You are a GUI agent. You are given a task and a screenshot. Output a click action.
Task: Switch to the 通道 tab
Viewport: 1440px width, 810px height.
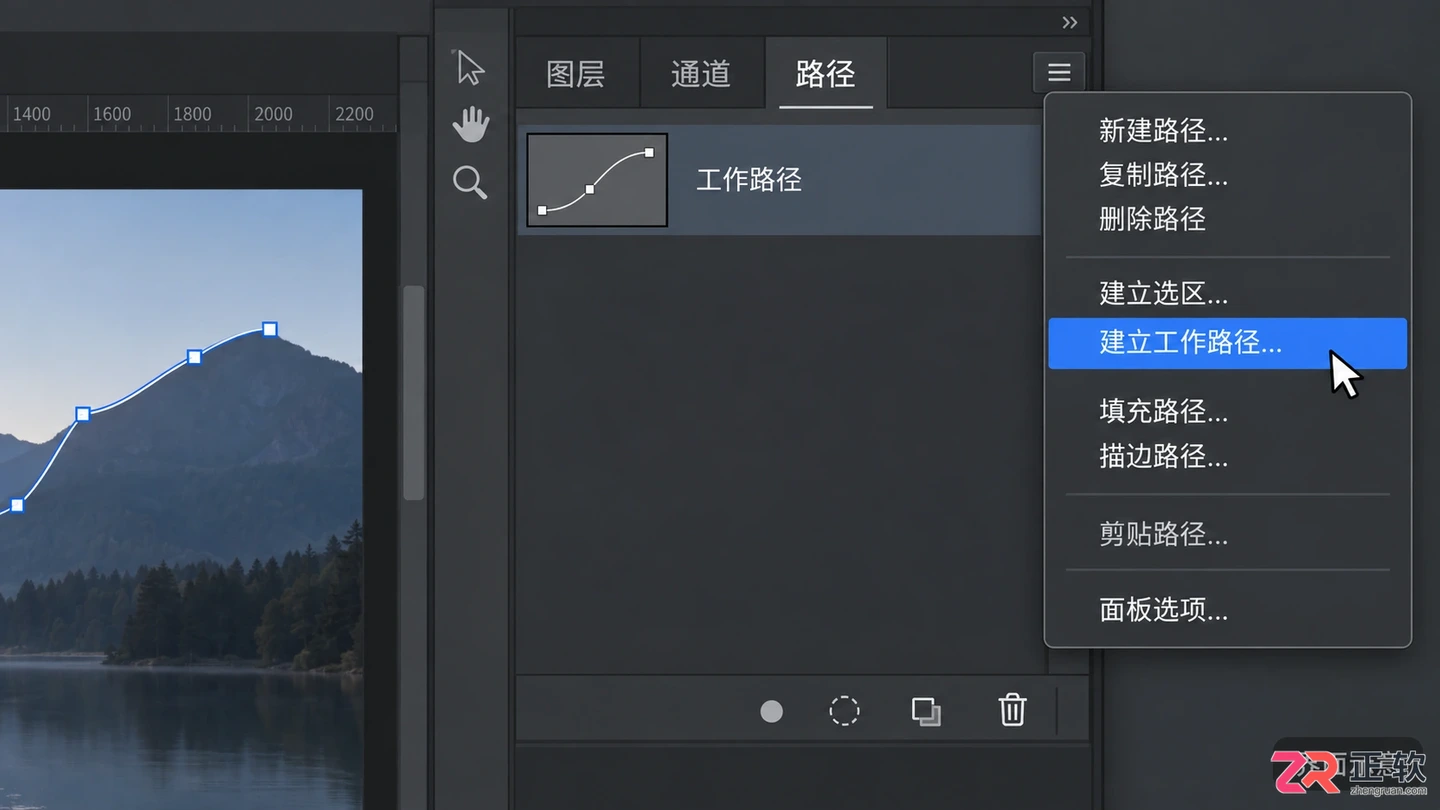coord(701,74)
